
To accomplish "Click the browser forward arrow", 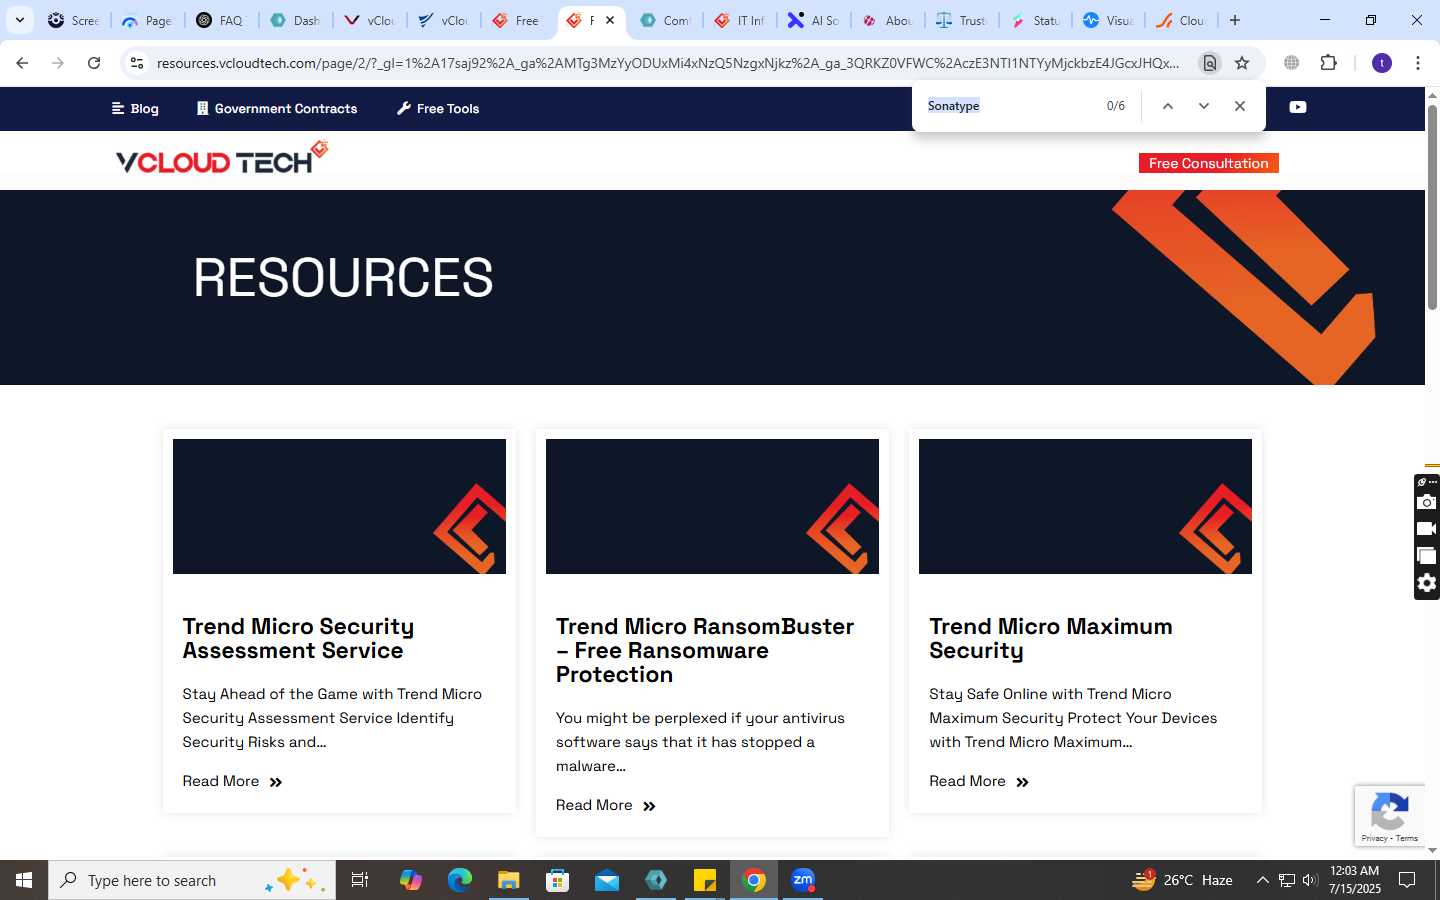I will pyautogui.click(x=58, y=63).
